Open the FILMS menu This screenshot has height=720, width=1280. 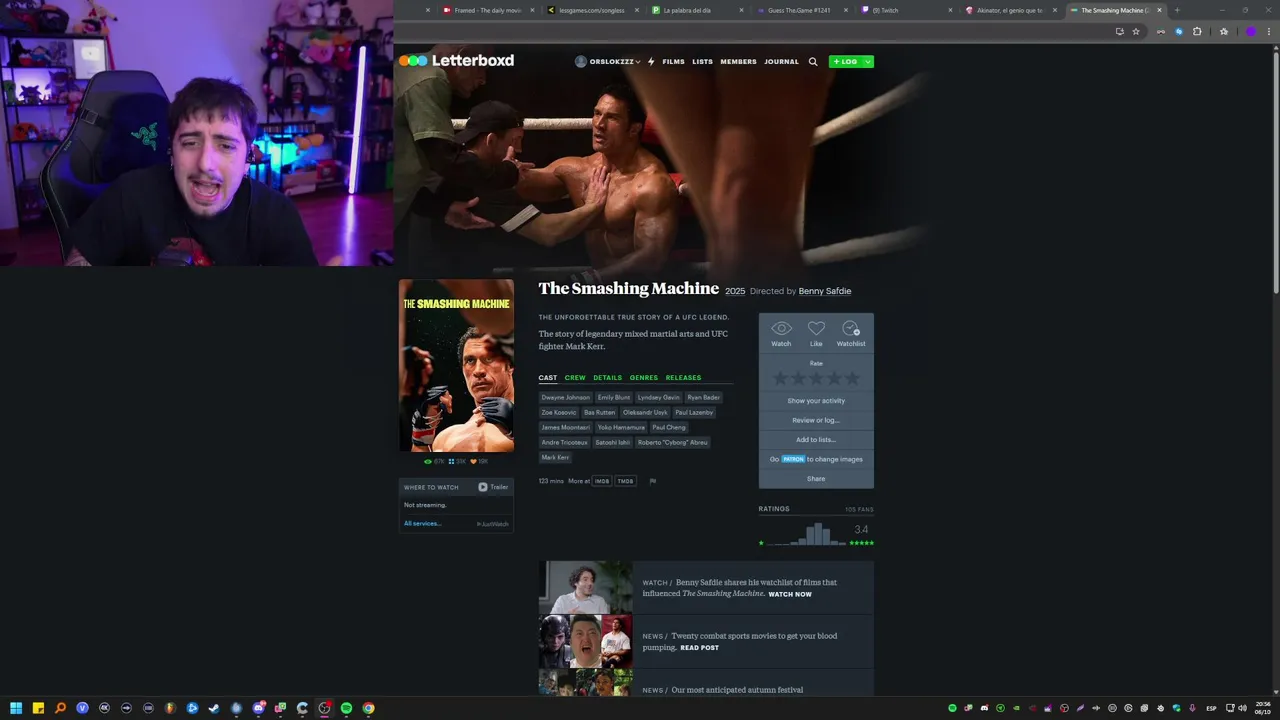(673, 62)
